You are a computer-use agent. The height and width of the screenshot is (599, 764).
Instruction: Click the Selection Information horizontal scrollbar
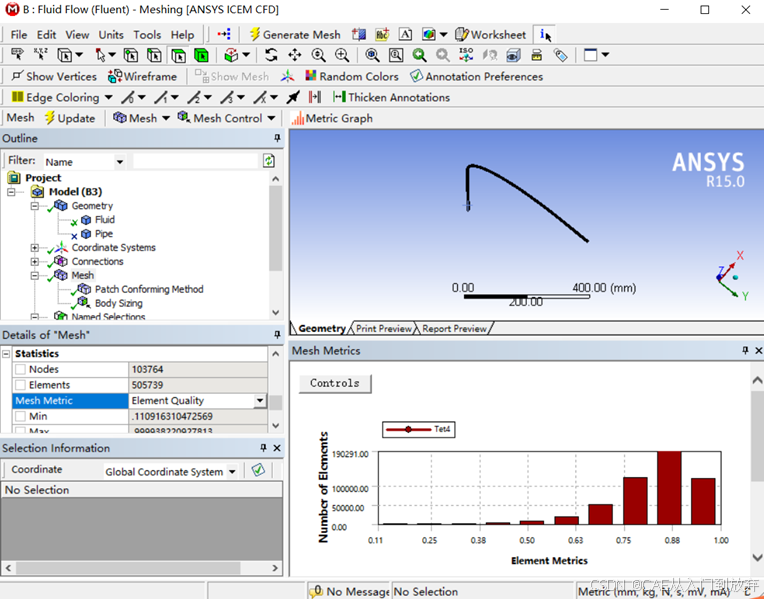[x=128, y=568]
